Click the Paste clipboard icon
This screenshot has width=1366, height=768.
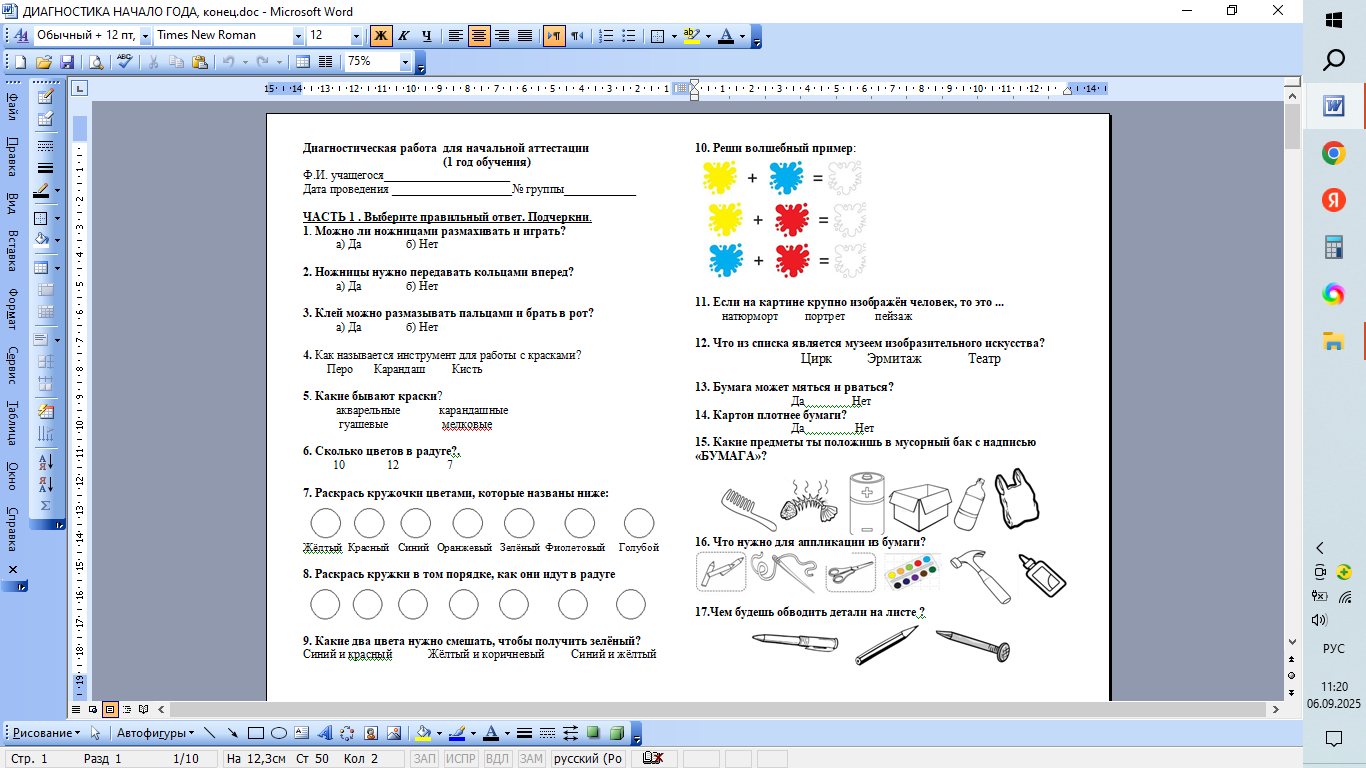point(199,62)
